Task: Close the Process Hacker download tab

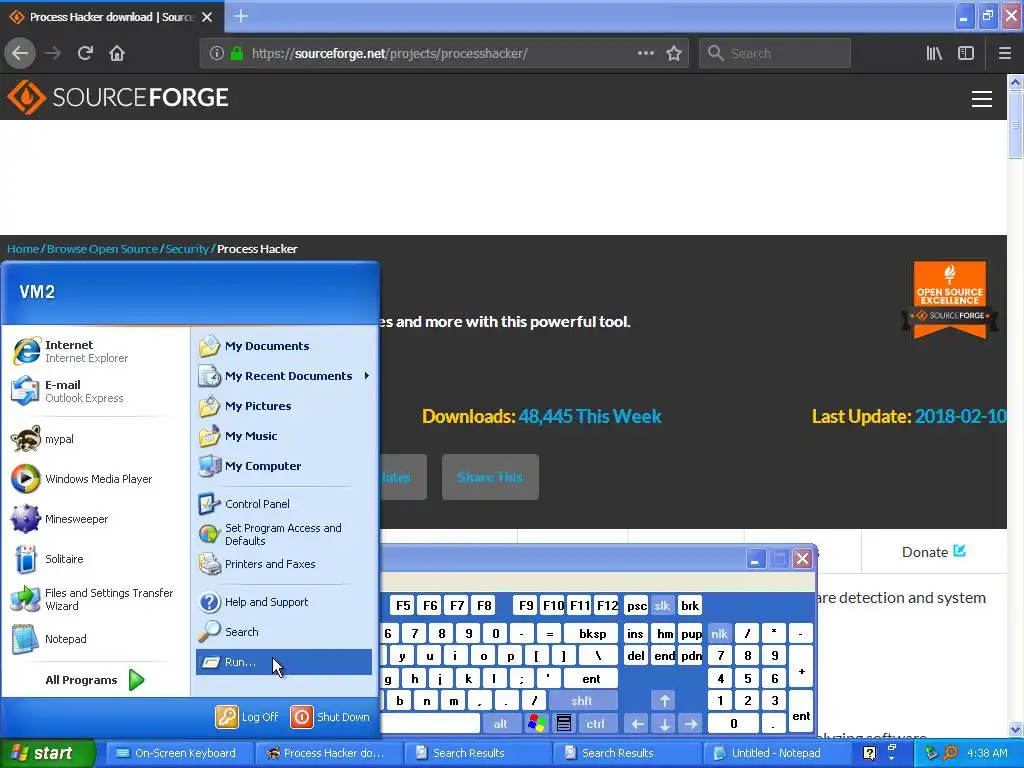Action: 207,17
